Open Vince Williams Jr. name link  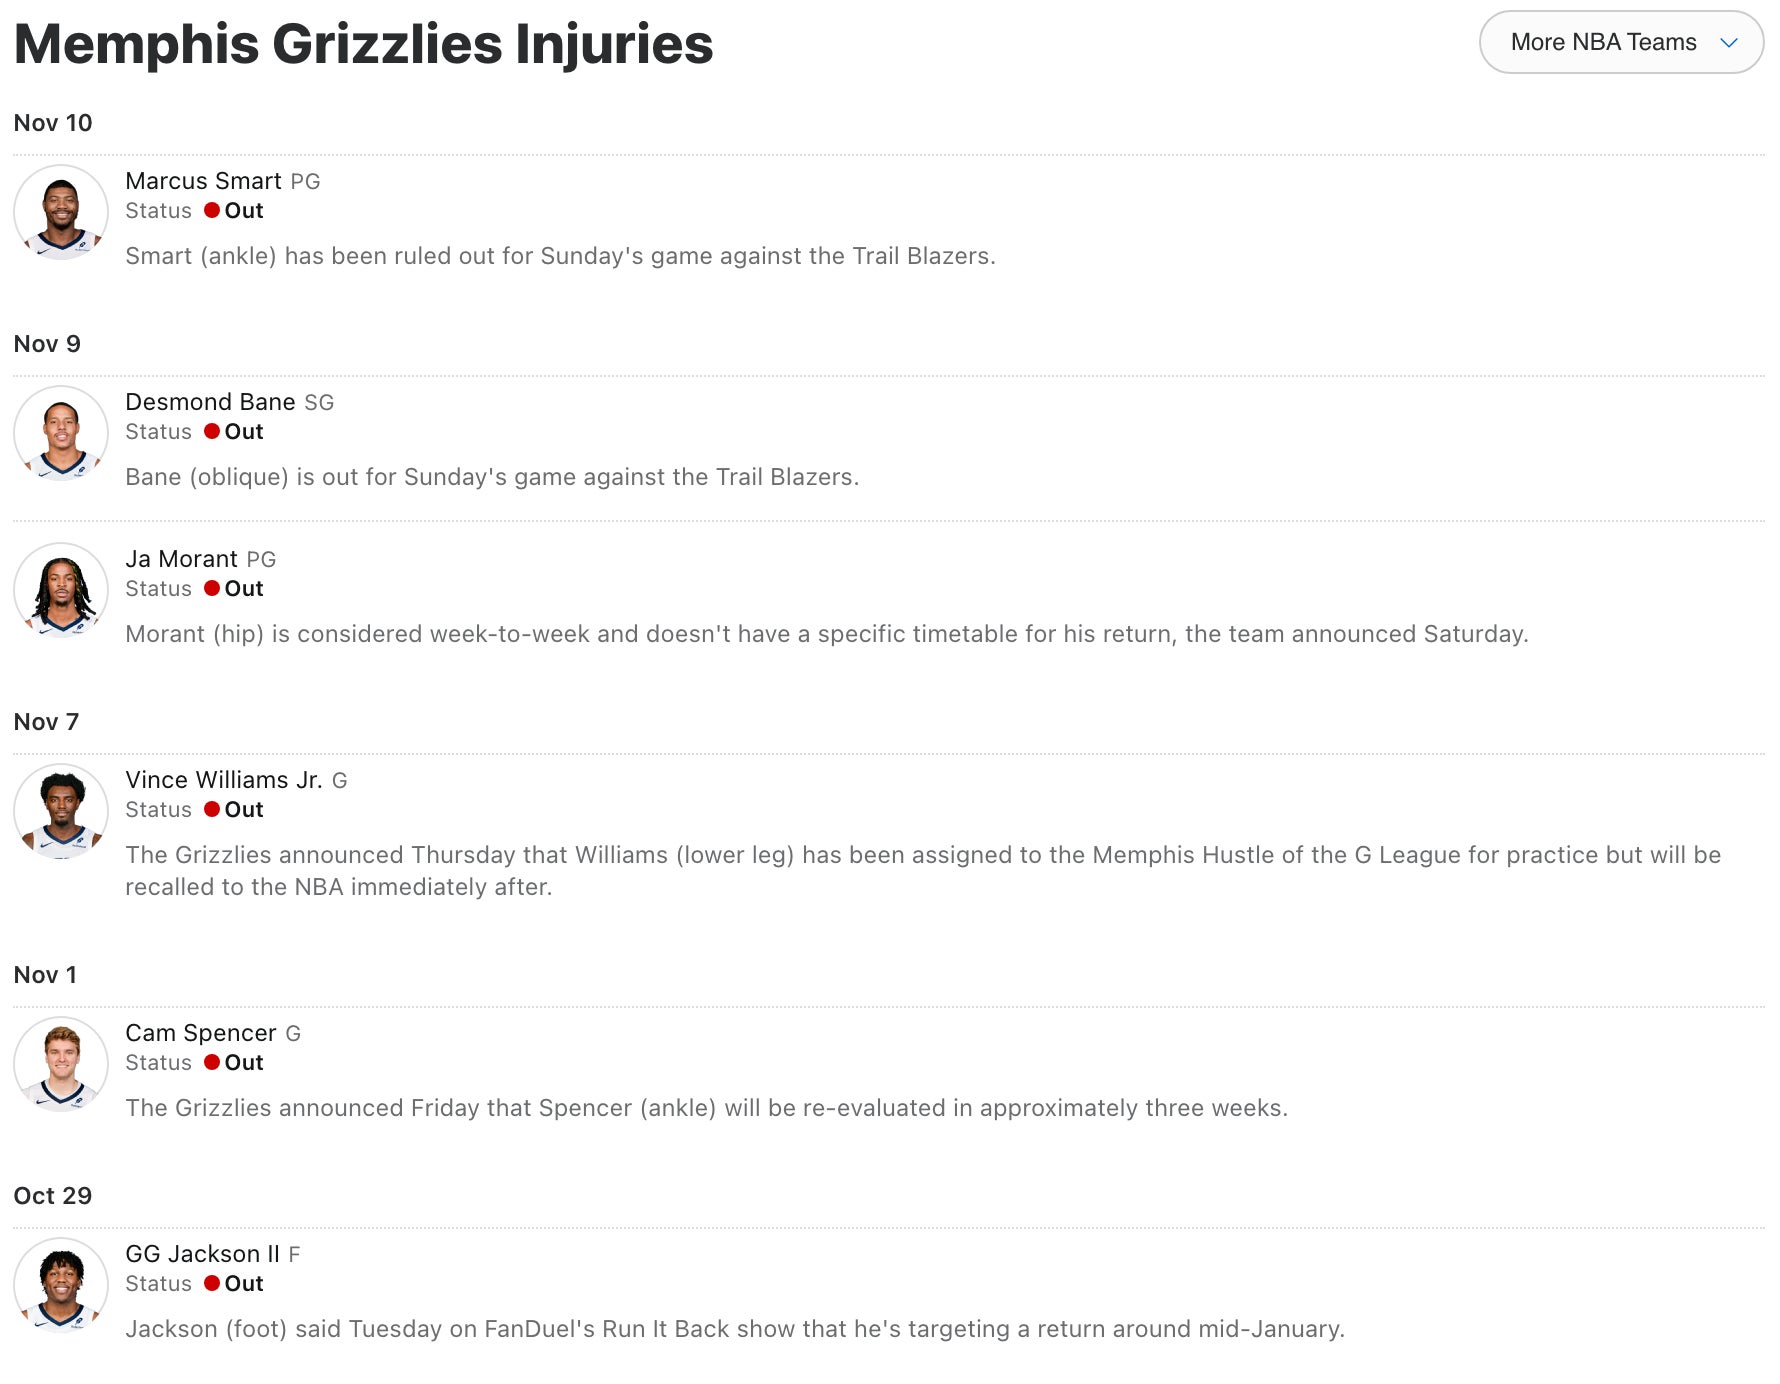pyautogui.click(x=223, y=780)
